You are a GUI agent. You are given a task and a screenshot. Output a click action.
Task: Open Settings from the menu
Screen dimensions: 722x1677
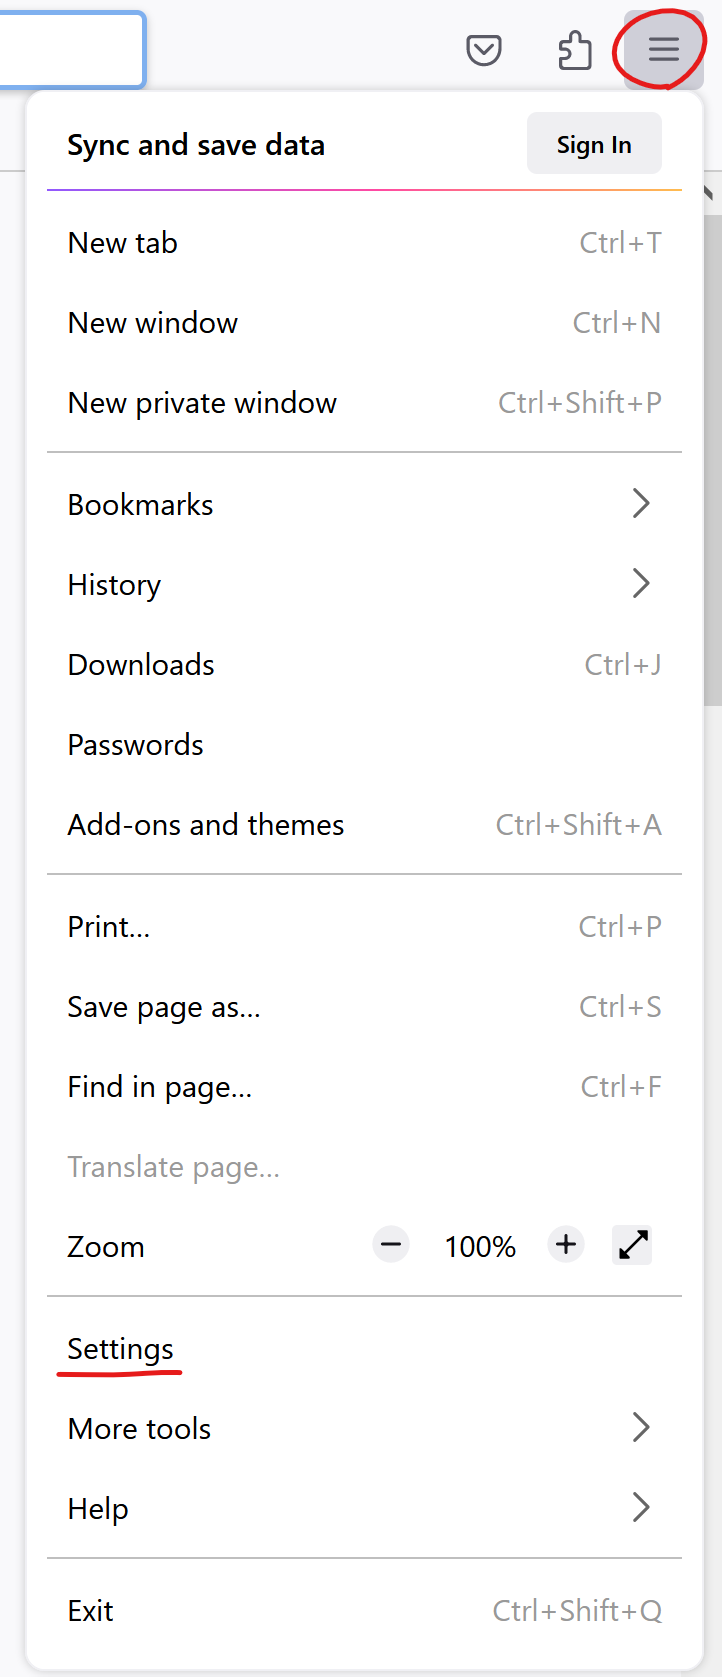click(121, 1349)
